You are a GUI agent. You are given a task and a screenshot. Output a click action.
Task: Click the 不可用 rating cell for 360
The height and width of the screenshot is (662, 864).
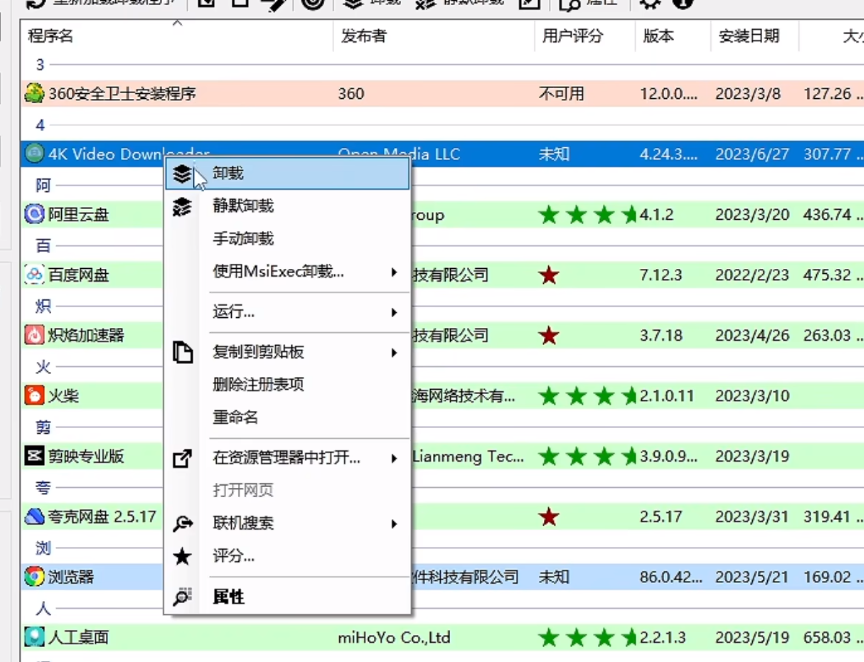pyautogui.click(x=561, y=94)
